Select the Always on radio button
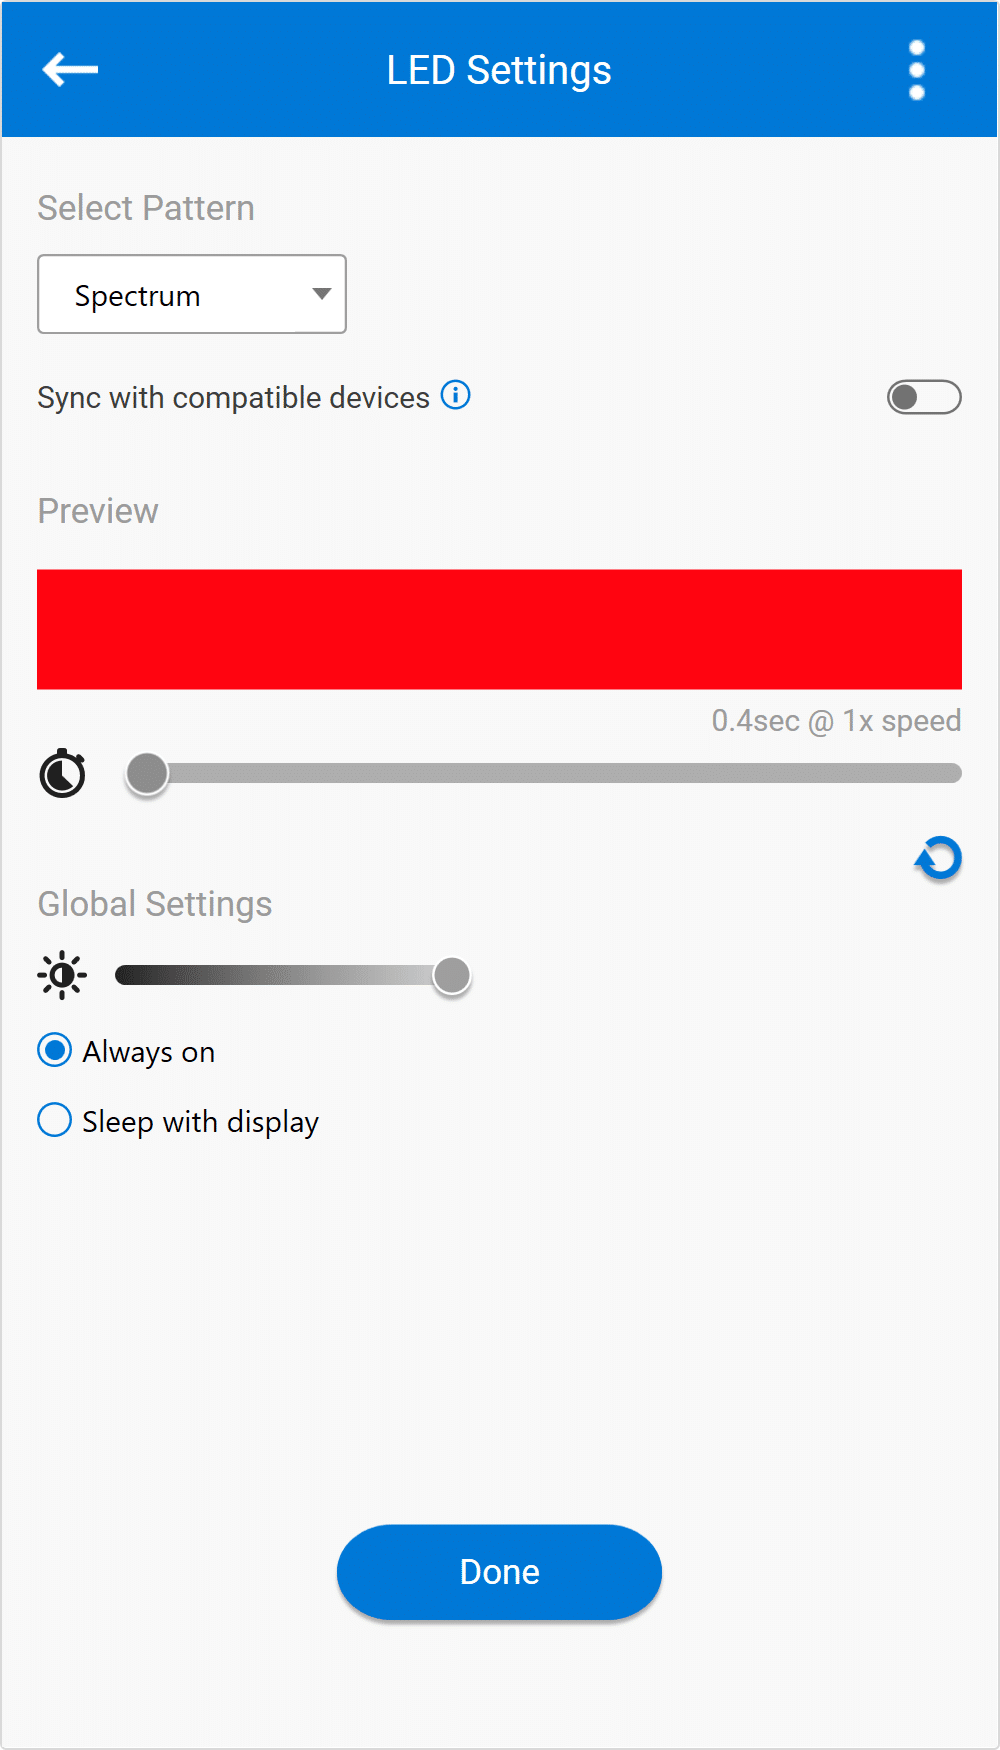 click(x=54, y=1051)
